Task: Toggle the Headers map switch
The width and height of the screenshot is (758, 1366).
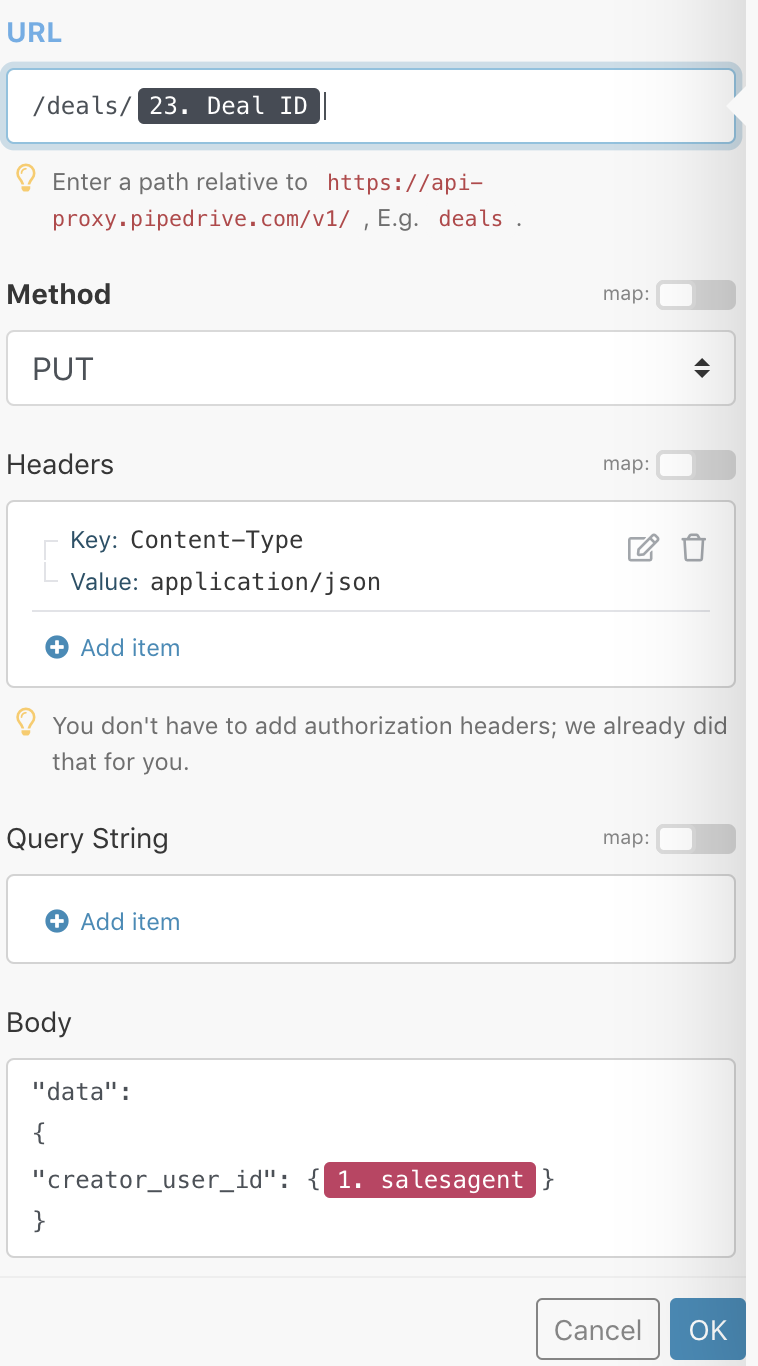Action: pos(696,465)
